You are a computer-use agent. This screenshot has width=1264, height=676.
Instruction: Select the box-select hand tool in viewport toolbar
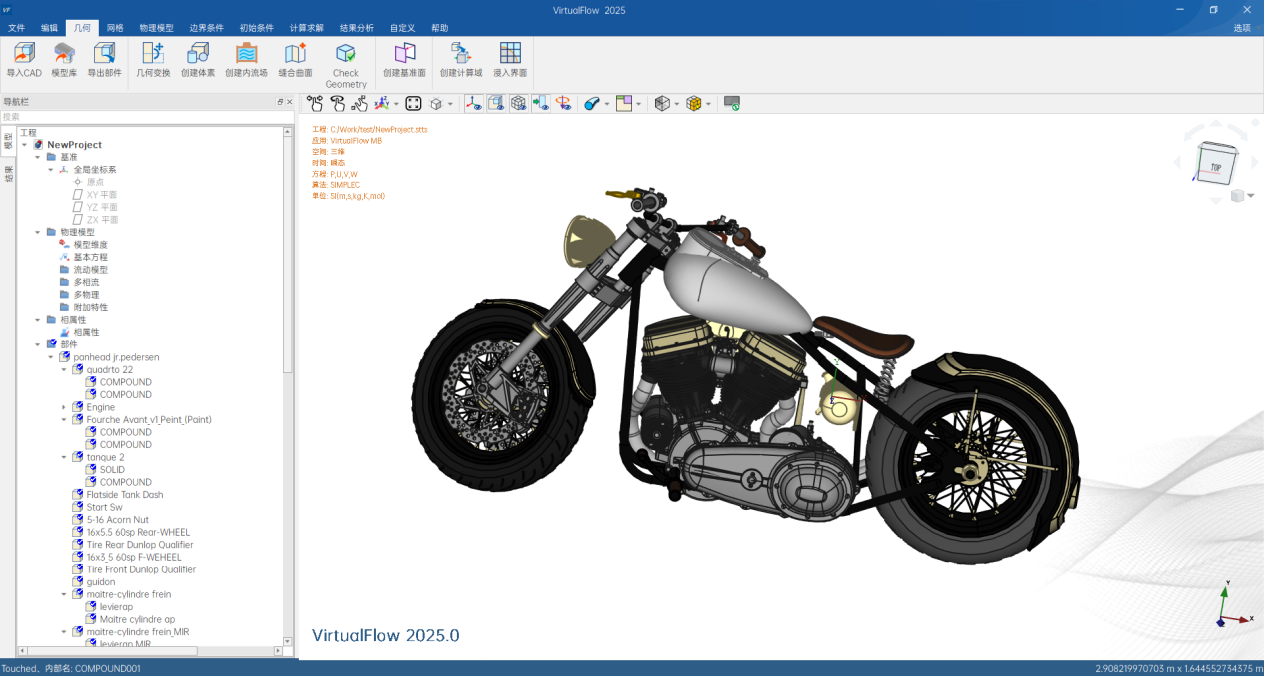tap(359, 103)
